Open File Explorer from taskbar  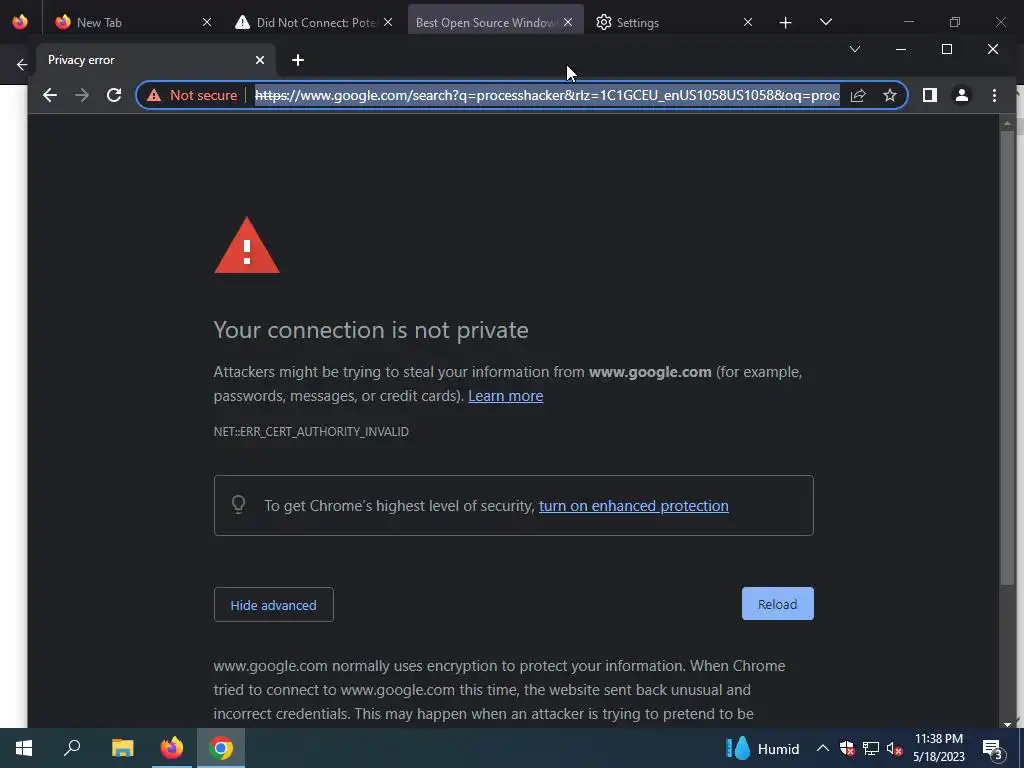pyautogui.click(x=122, y=748)
